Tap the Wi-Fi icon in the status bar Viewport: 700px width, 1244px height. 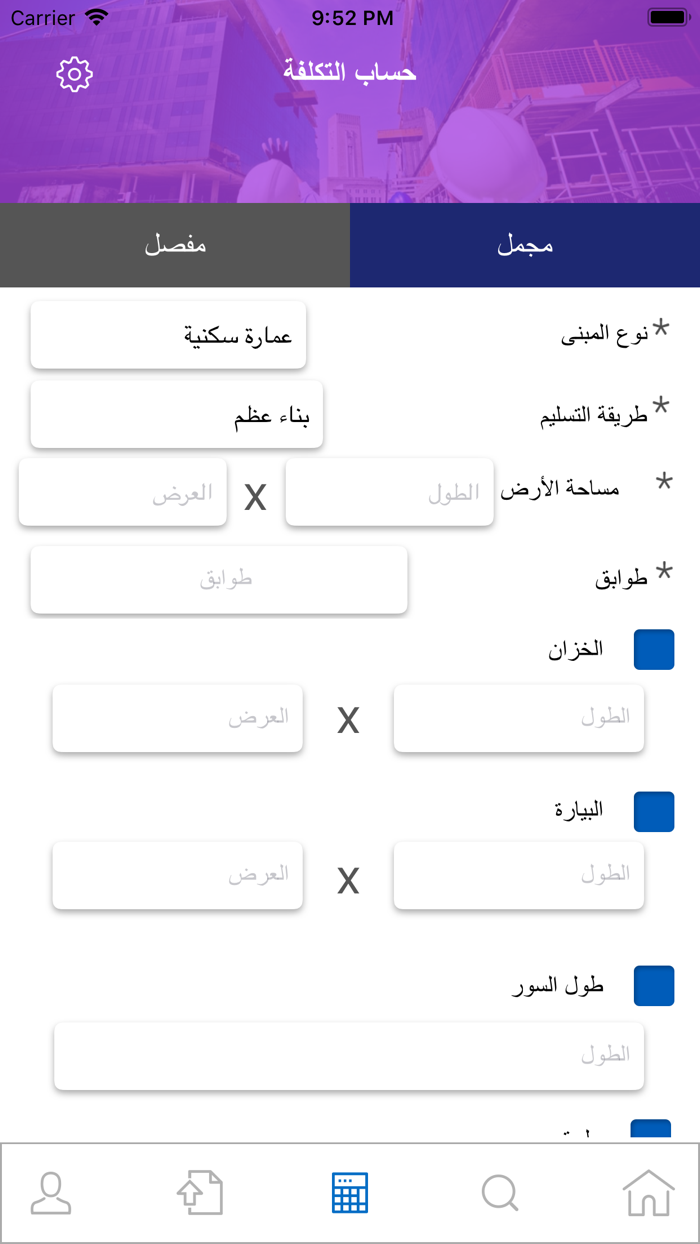click(96, 17)
